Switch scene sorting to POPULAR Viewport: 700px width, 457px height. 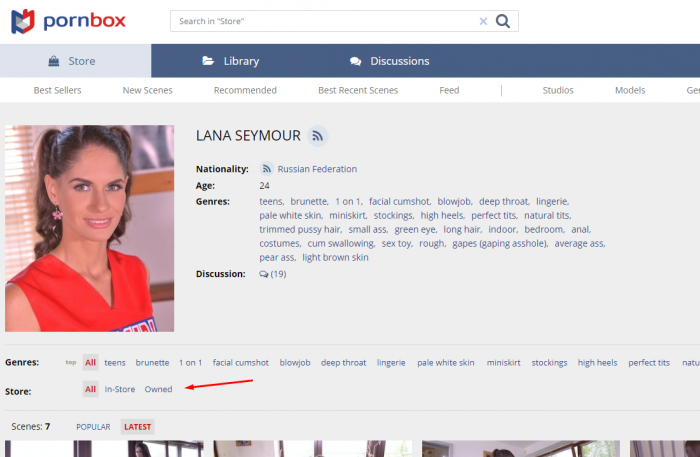[x=93, y=427]
